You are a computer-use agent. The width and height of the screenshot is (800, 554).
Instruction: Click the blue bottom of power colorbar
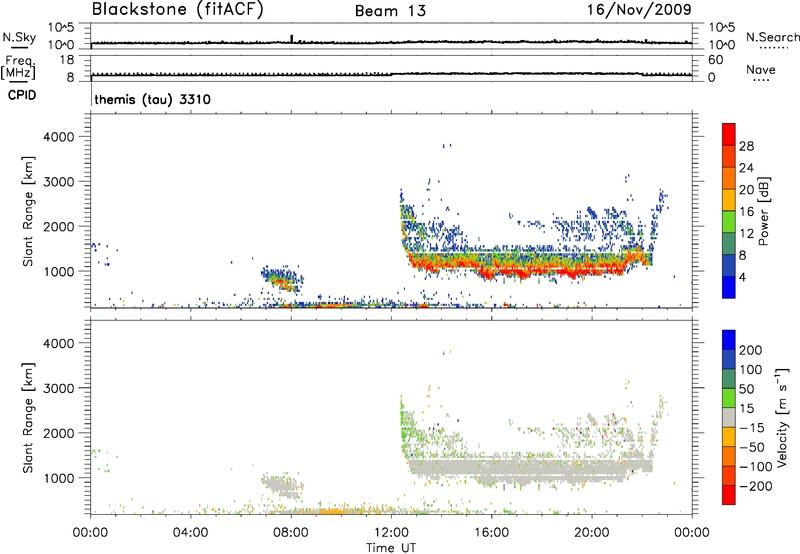coord(729,287)
